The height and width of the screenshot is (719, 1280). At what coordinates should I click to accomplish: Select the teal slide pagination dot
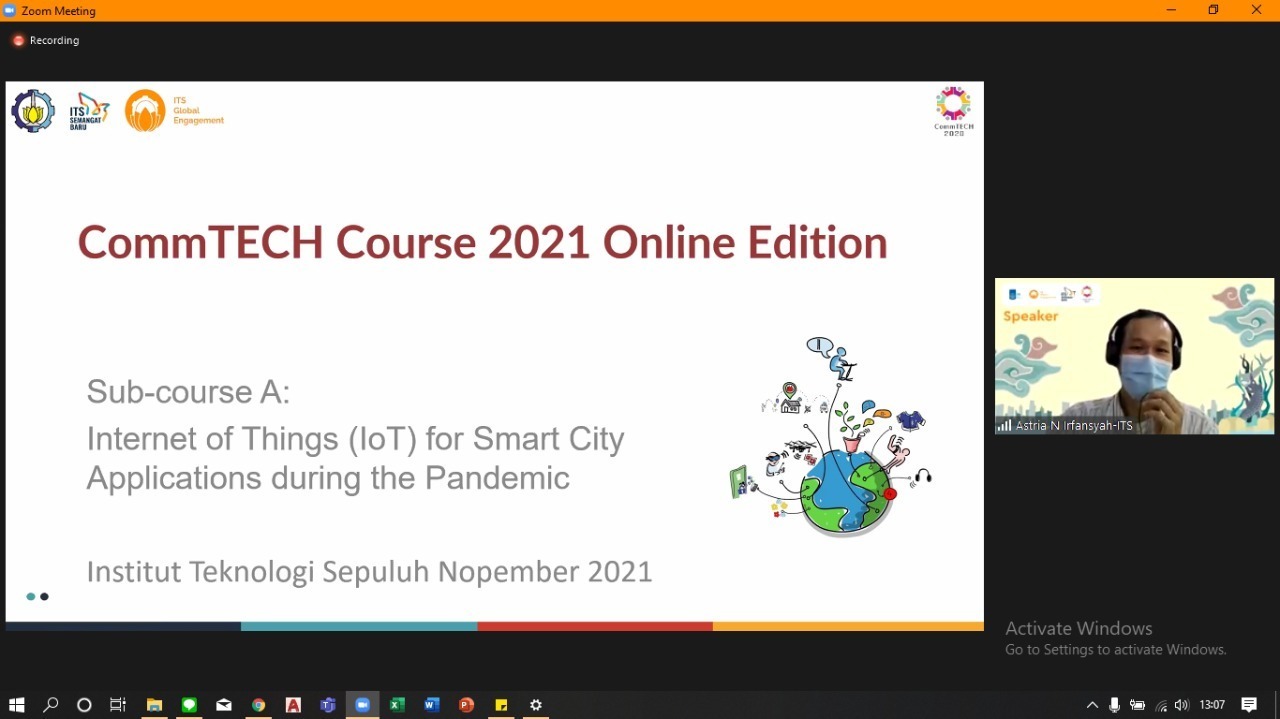pyautogui.click(x=30, y=597)
